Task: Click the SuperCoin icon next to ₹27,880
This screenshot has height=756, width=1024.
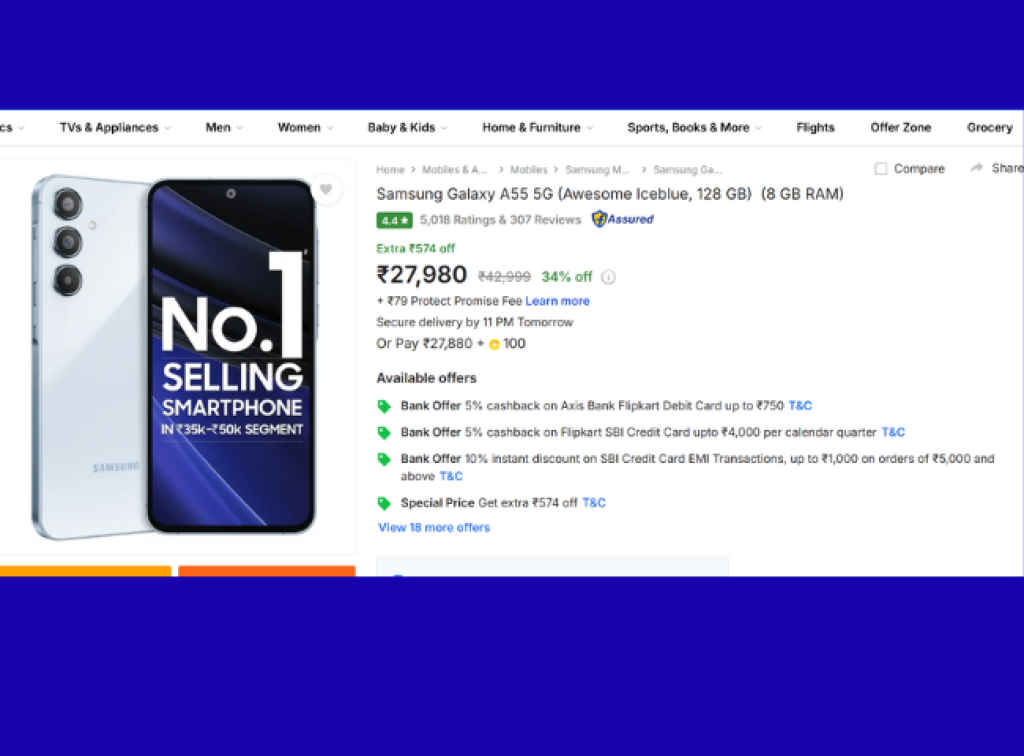Action: [493, 343]
